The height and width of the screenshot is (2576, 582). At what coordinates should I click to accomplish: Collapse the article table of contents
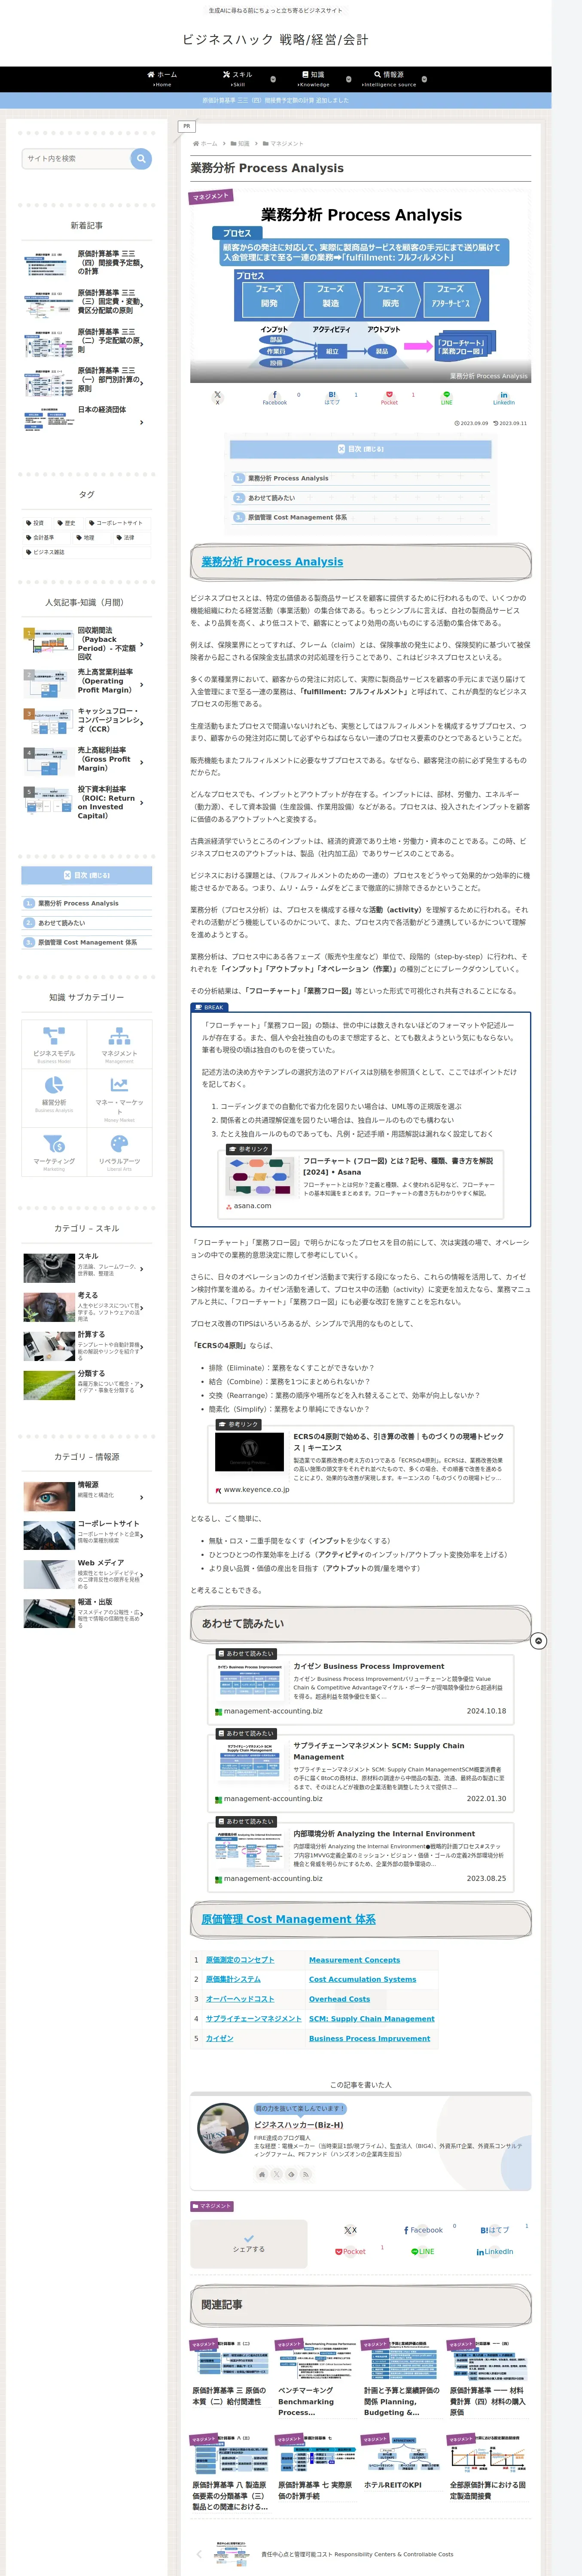[361, 449]
